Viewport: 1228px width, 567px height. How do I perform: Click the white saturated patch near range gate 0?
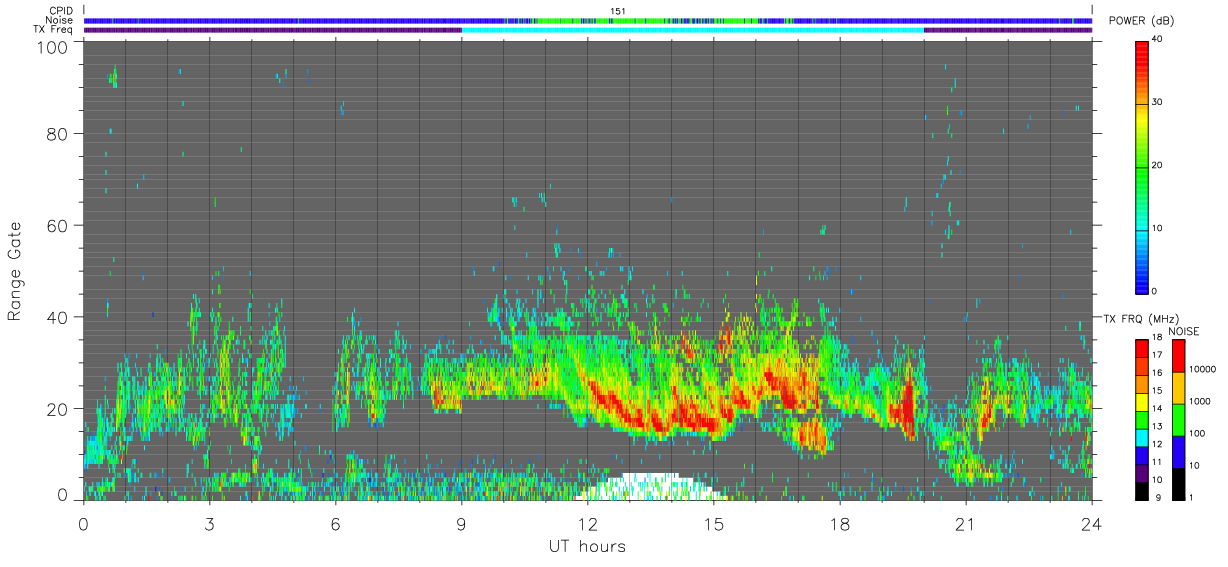pos(650,486)
